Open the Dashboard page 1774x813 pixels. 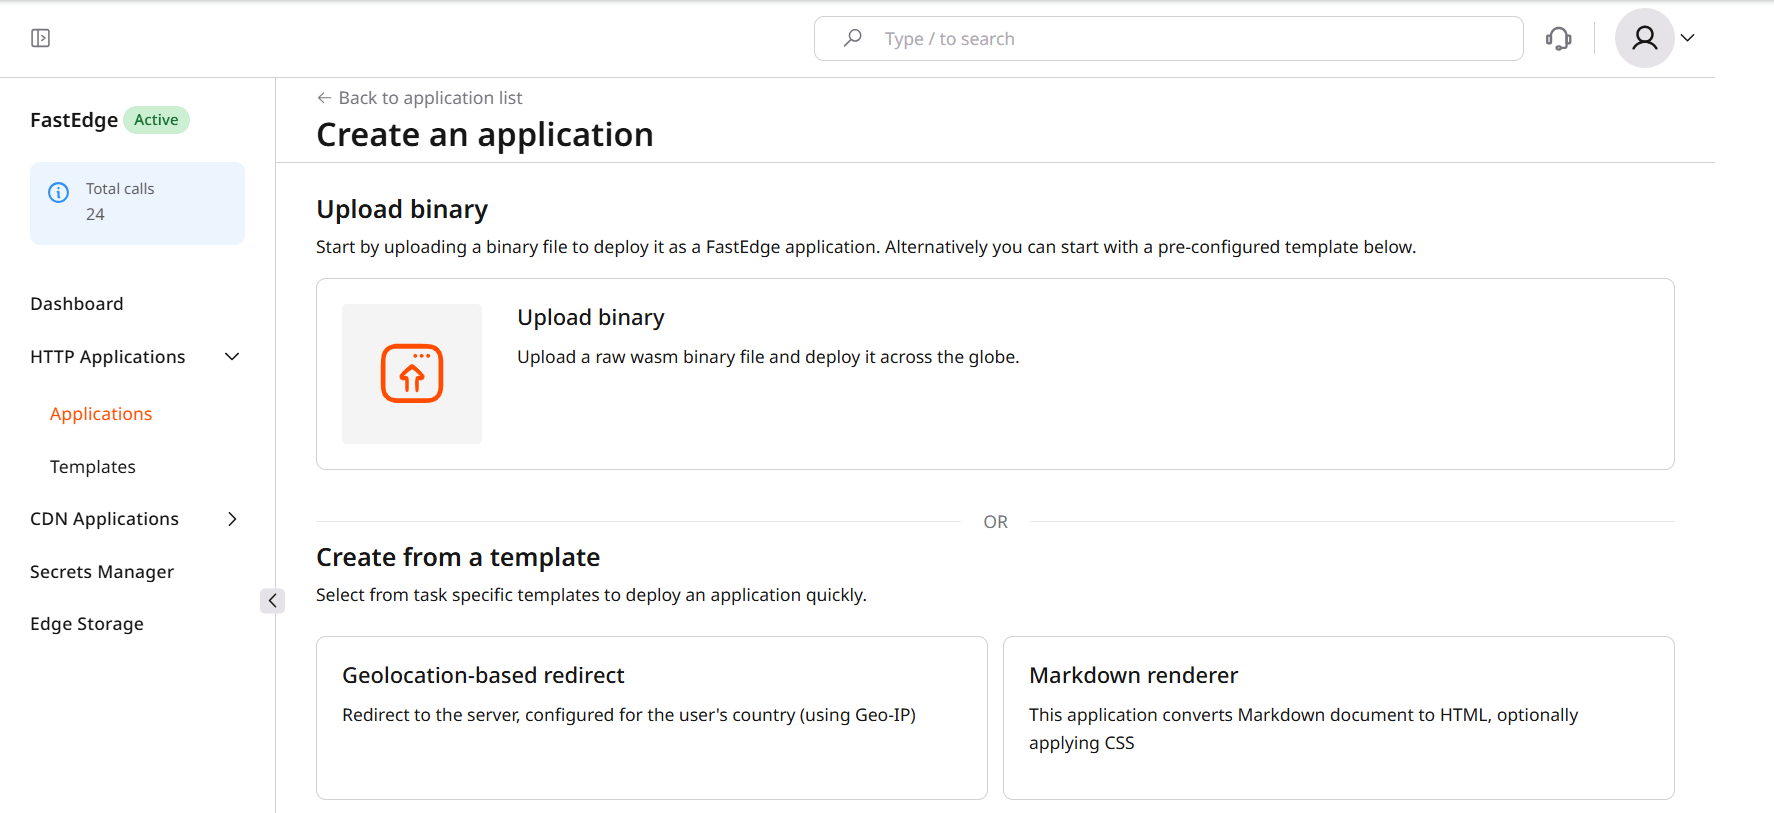pyautogui.click(x=77, y=304)
